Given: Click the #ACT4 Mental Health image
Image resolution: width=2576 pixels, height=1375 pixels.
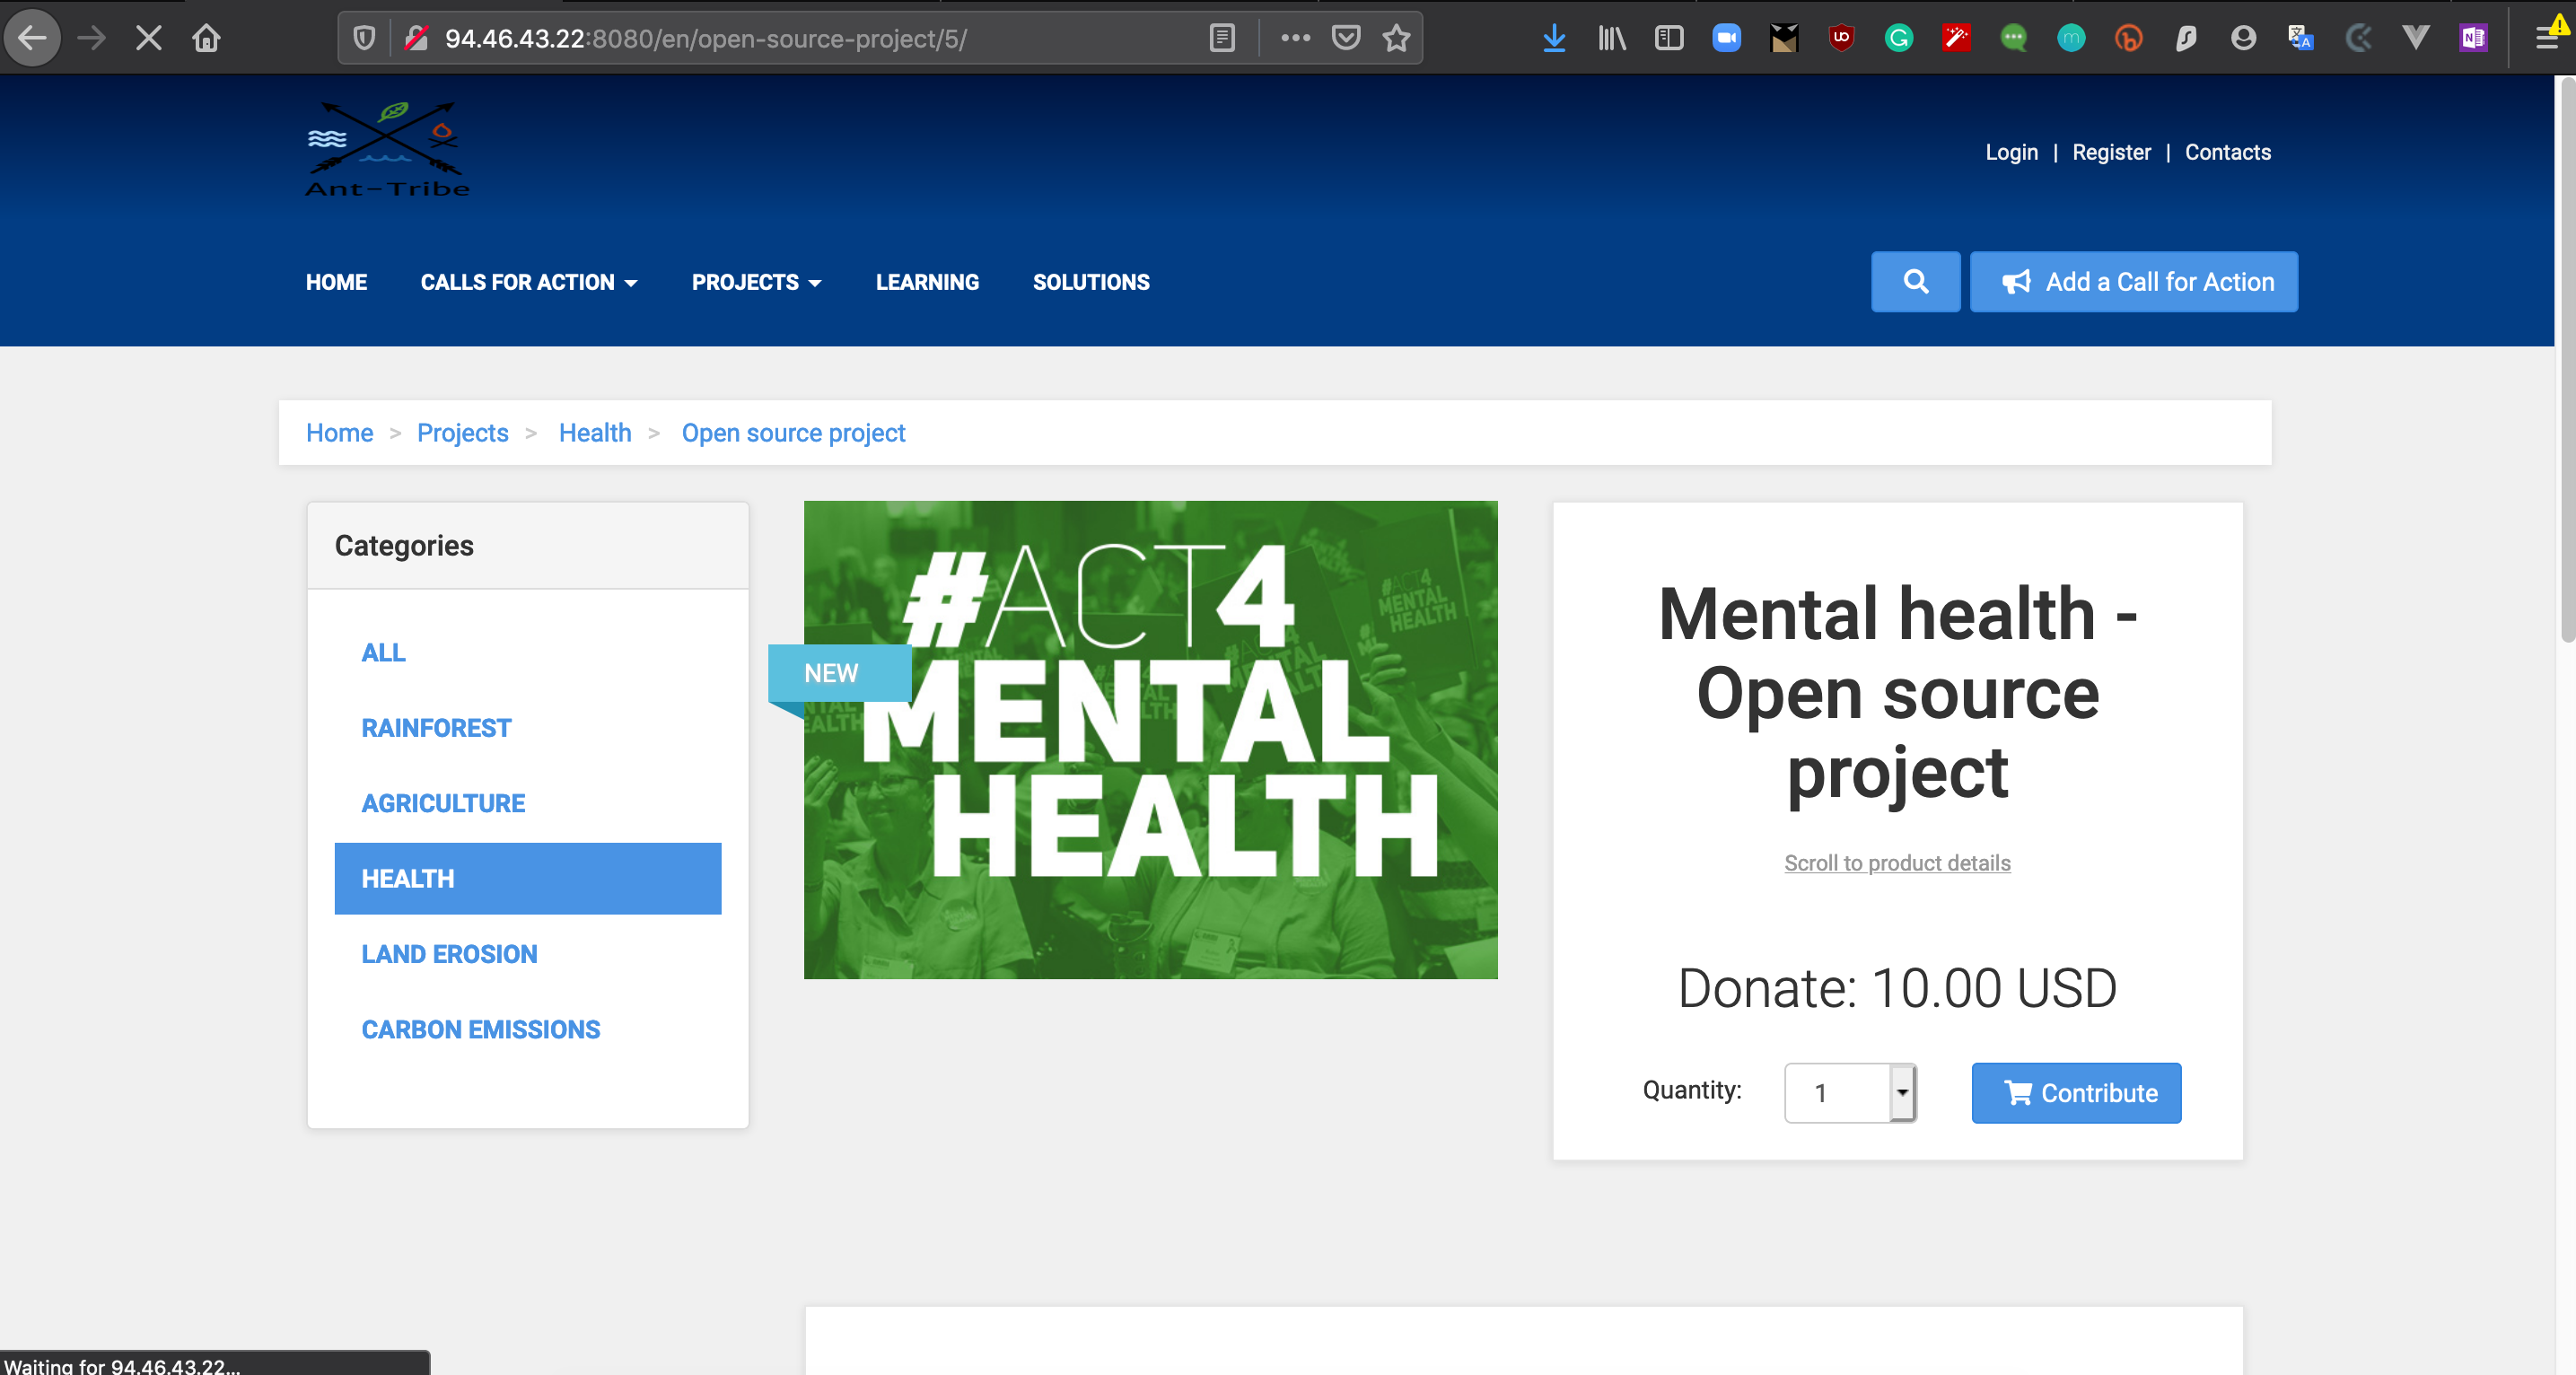Looking at the screenshot, I should point(1150,740).
